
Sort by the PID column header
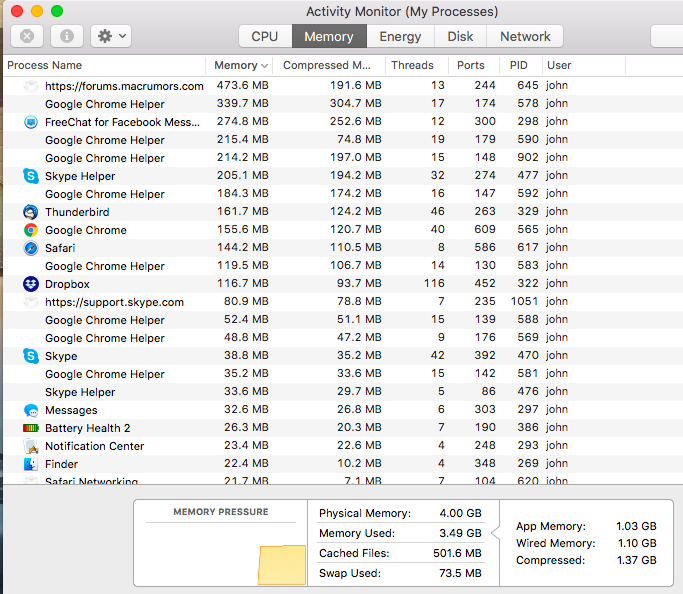tap(520, 65)
